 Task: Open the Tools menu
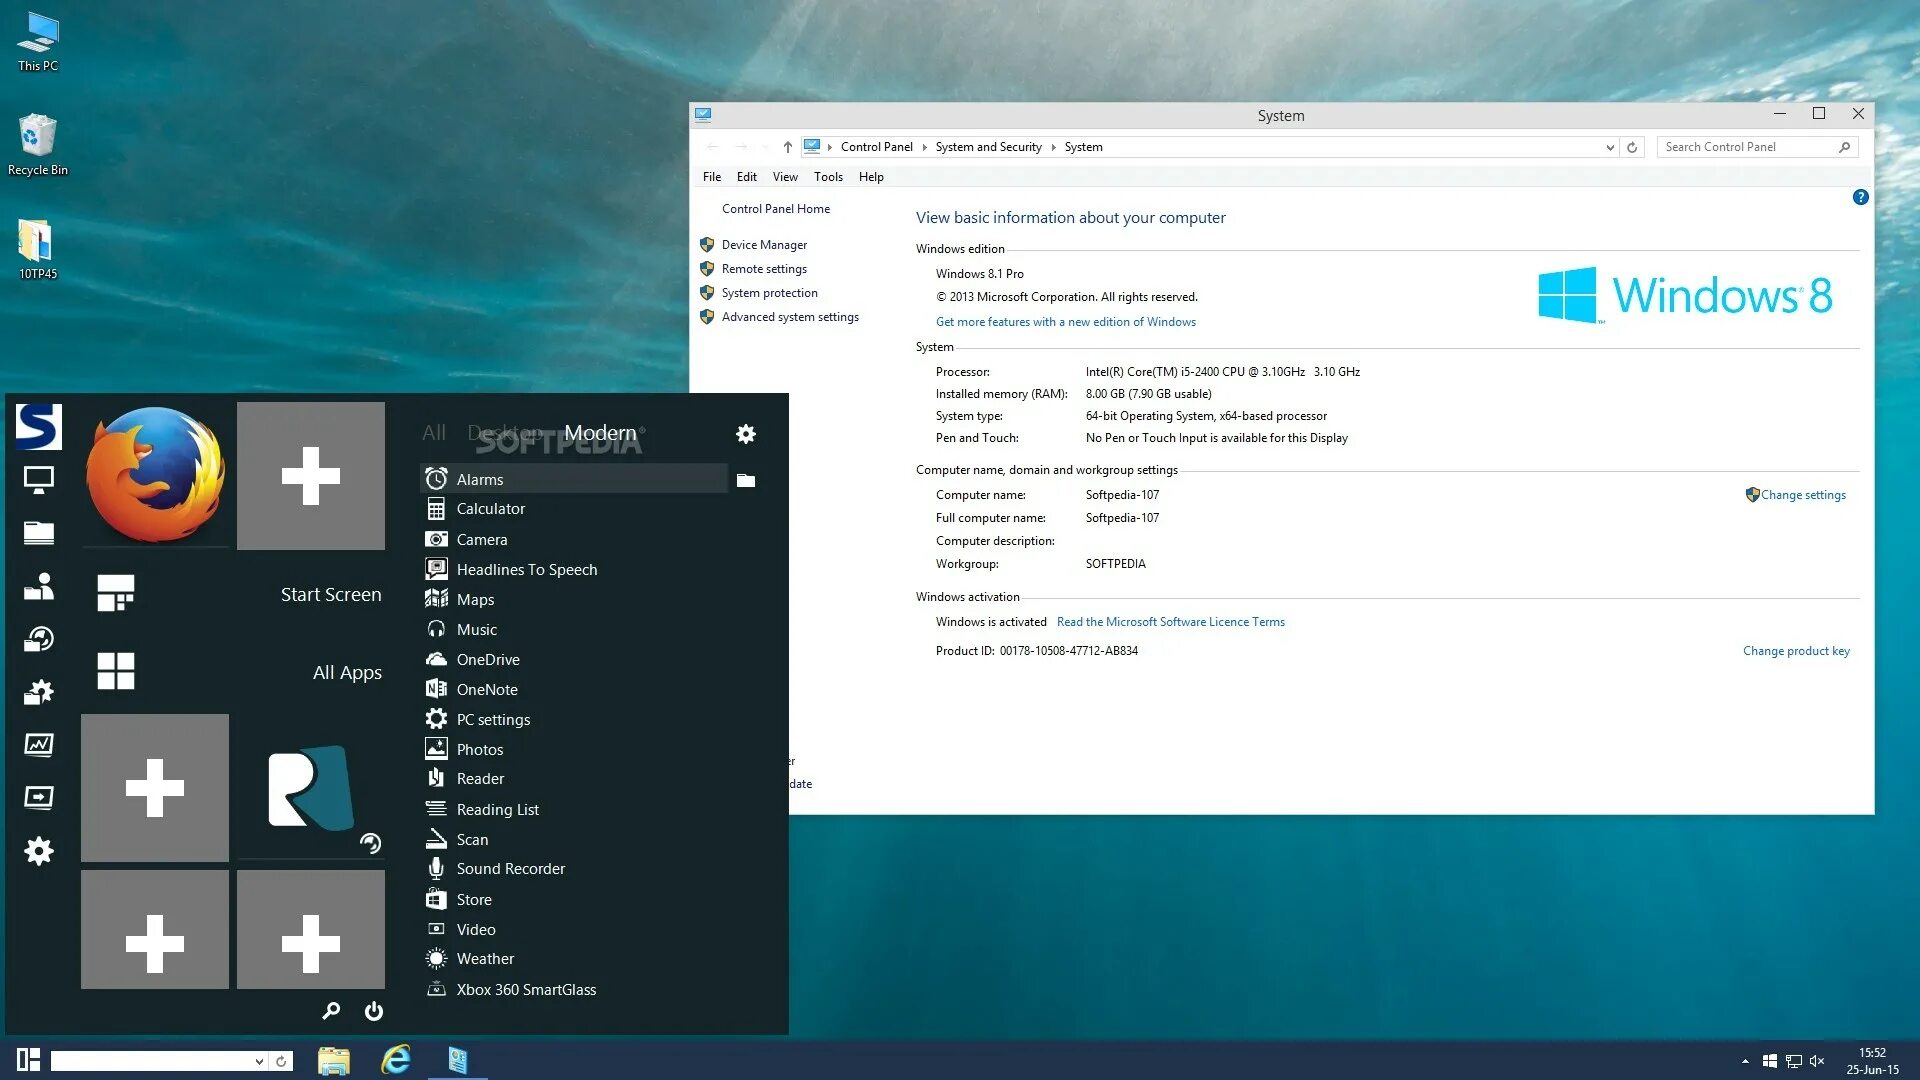[828, 177]
